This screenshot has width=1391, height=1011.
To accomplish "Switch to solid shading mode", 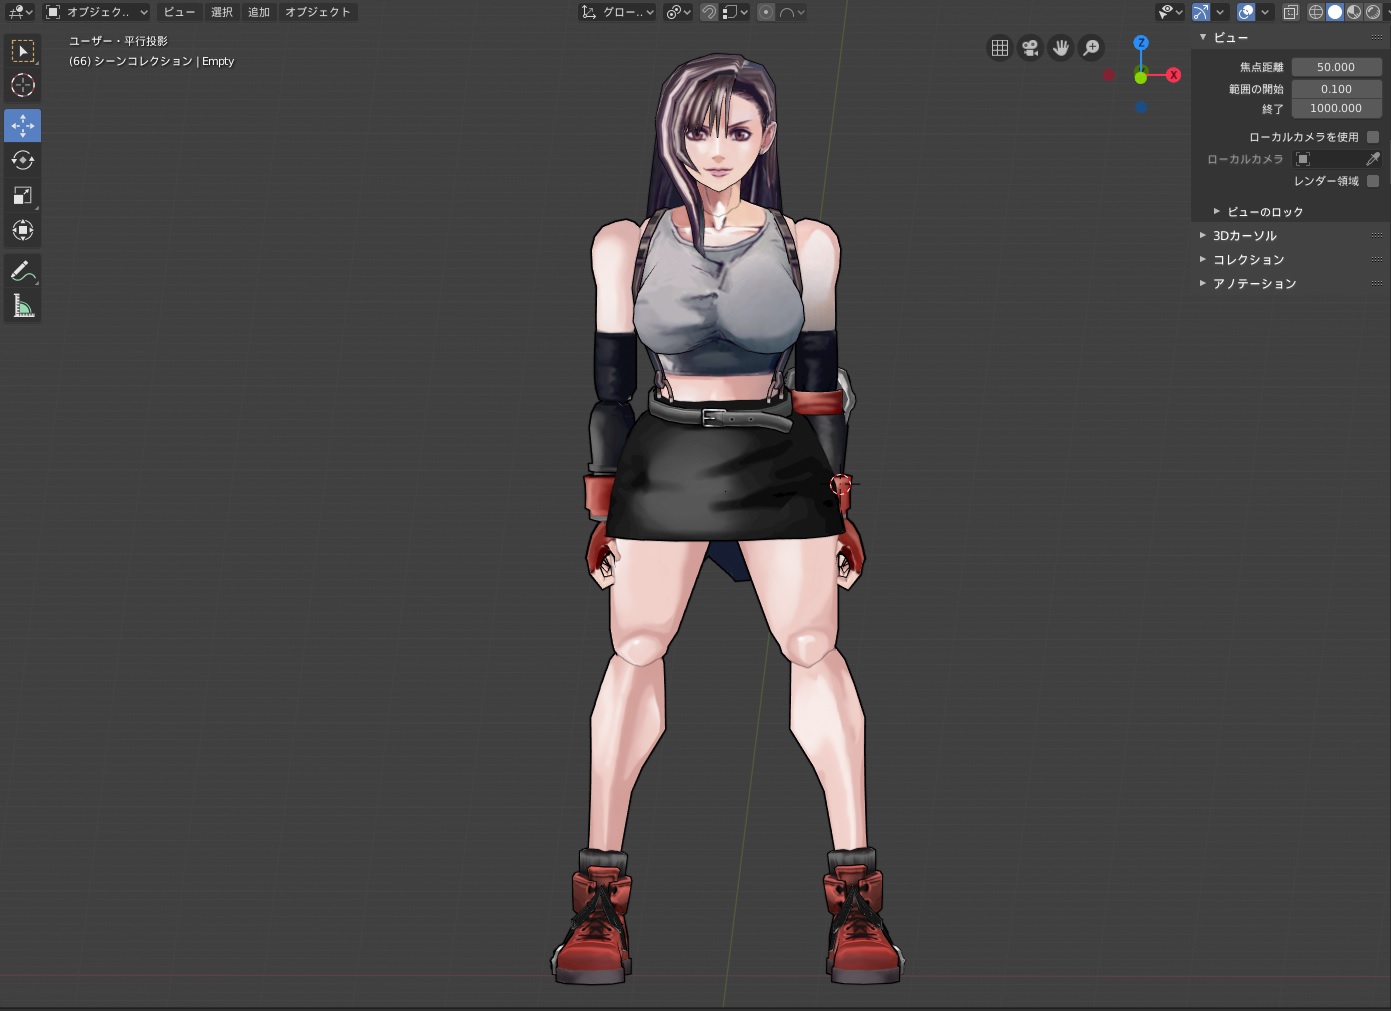I will pos(1335,12).
